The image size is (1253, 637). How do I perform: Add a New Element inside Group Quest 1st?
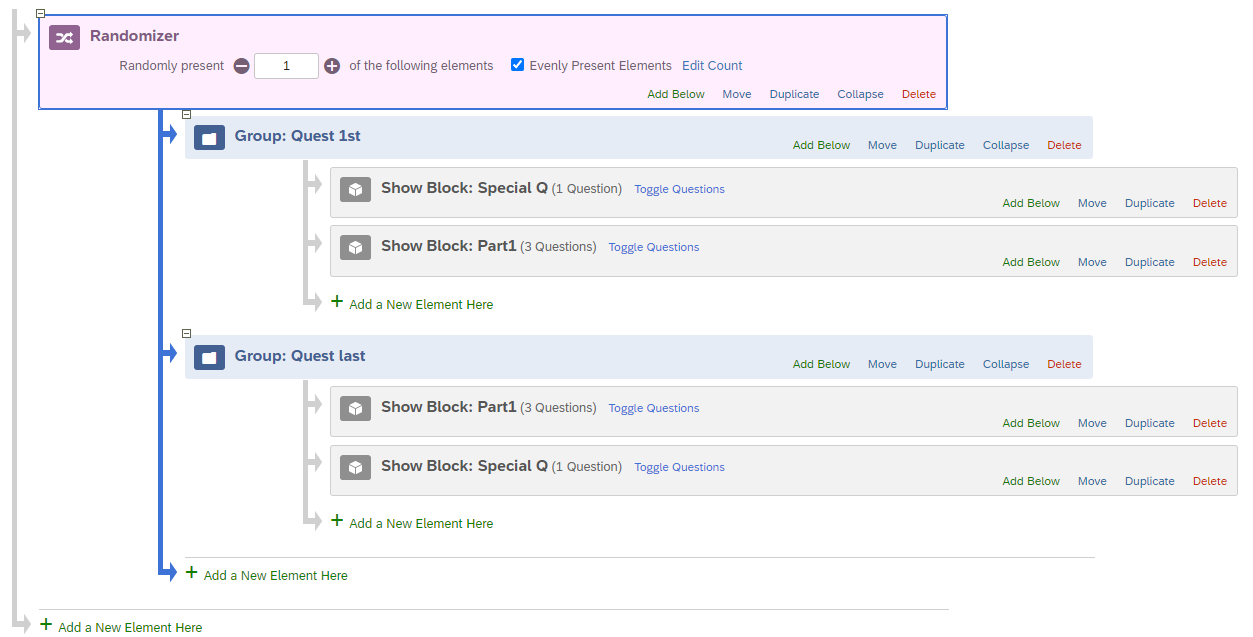click(x=412, y=304)
